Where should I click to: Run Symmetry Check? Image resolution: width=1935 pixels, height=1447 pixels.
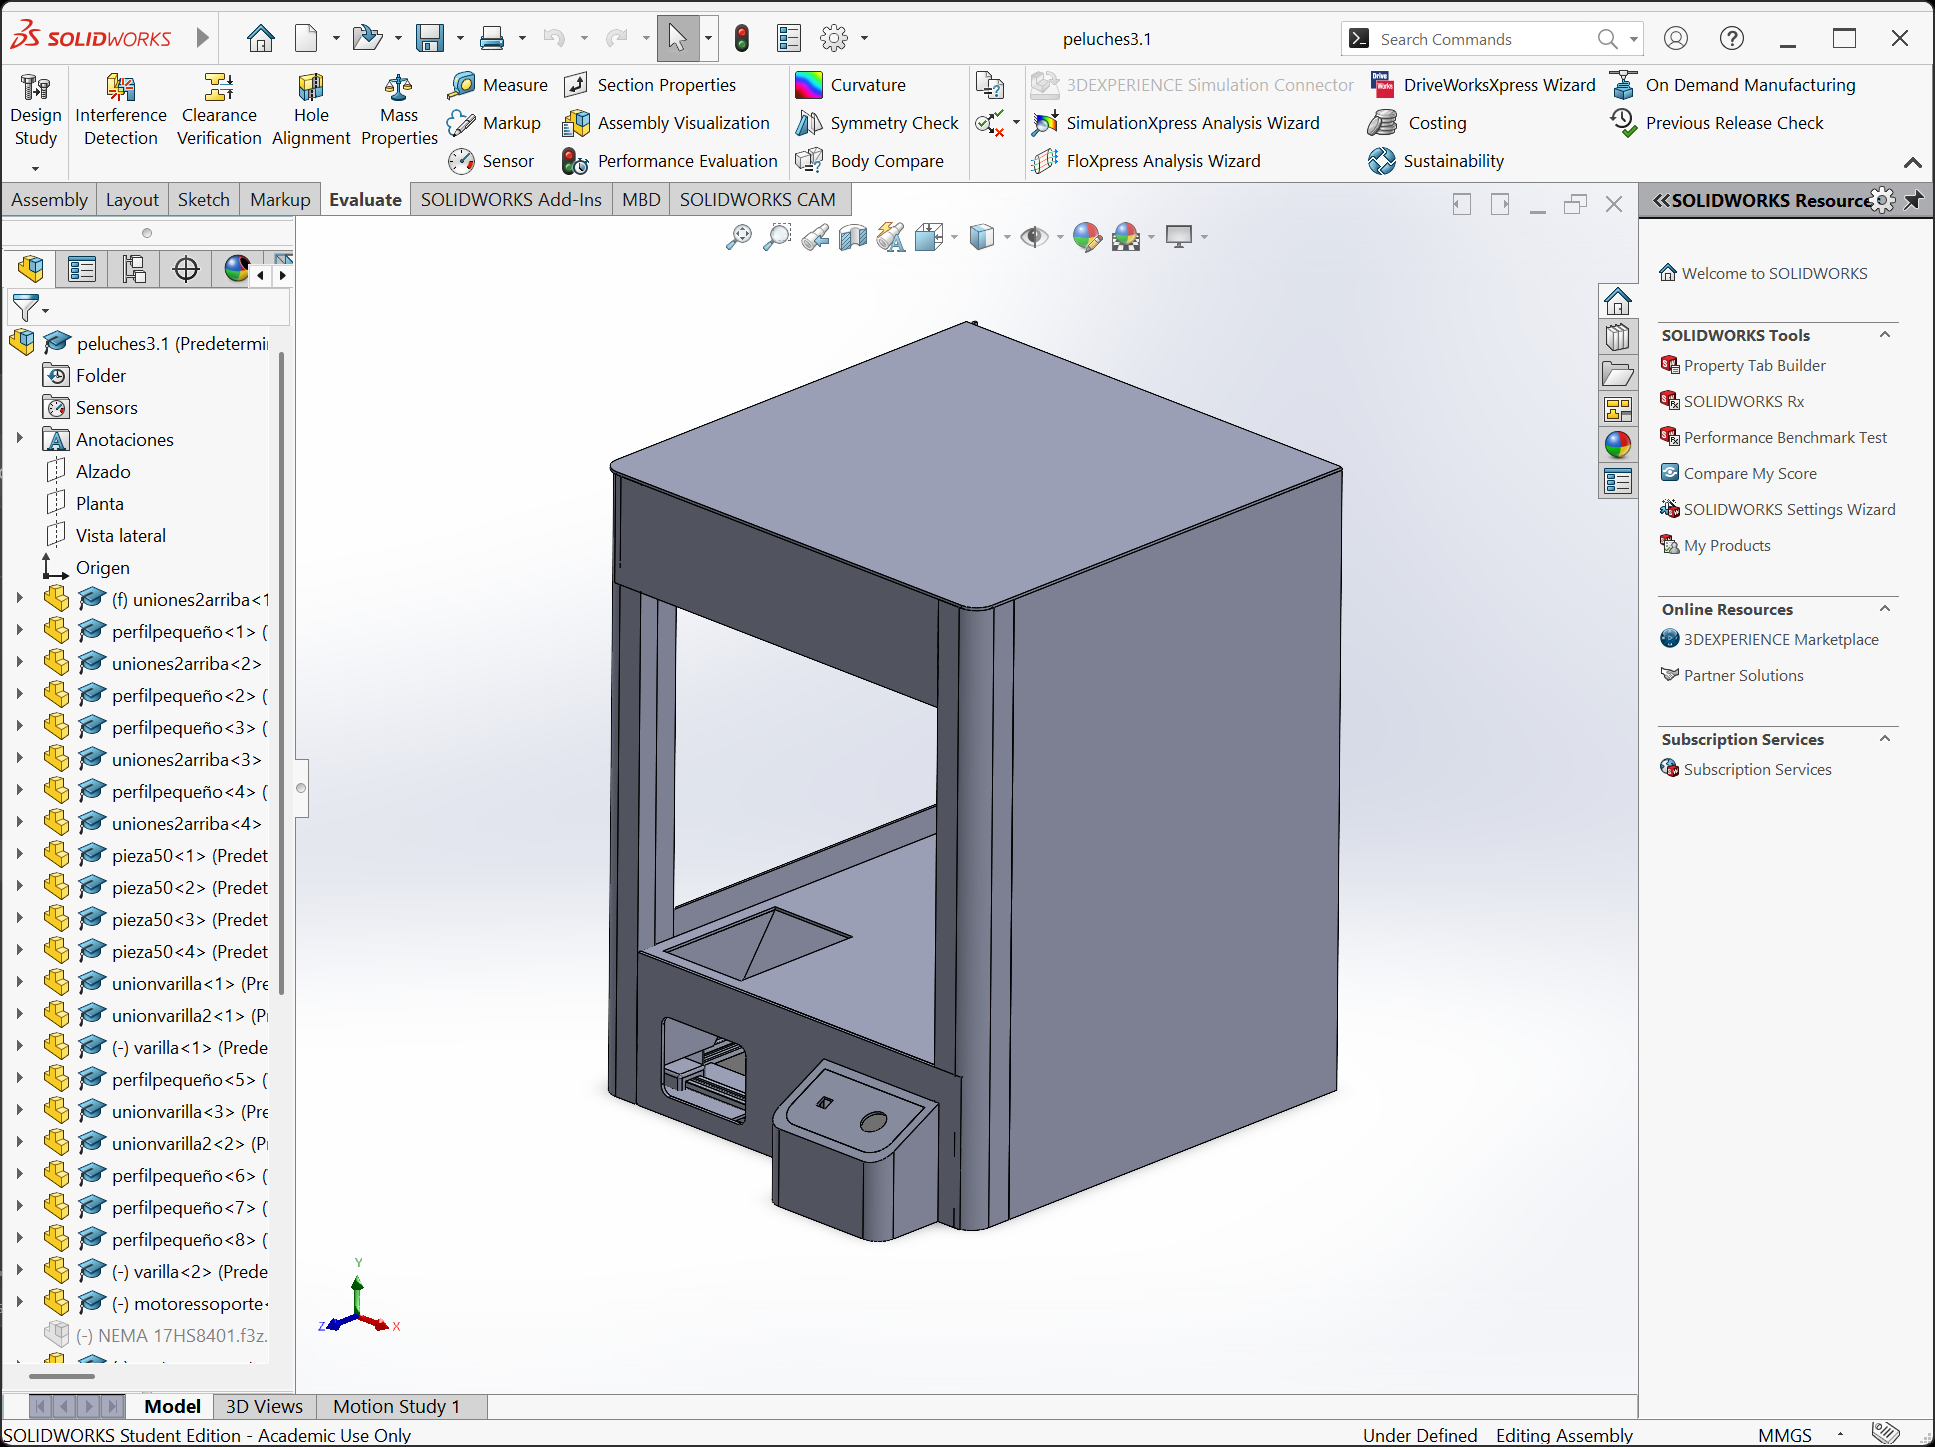[877, 123]
